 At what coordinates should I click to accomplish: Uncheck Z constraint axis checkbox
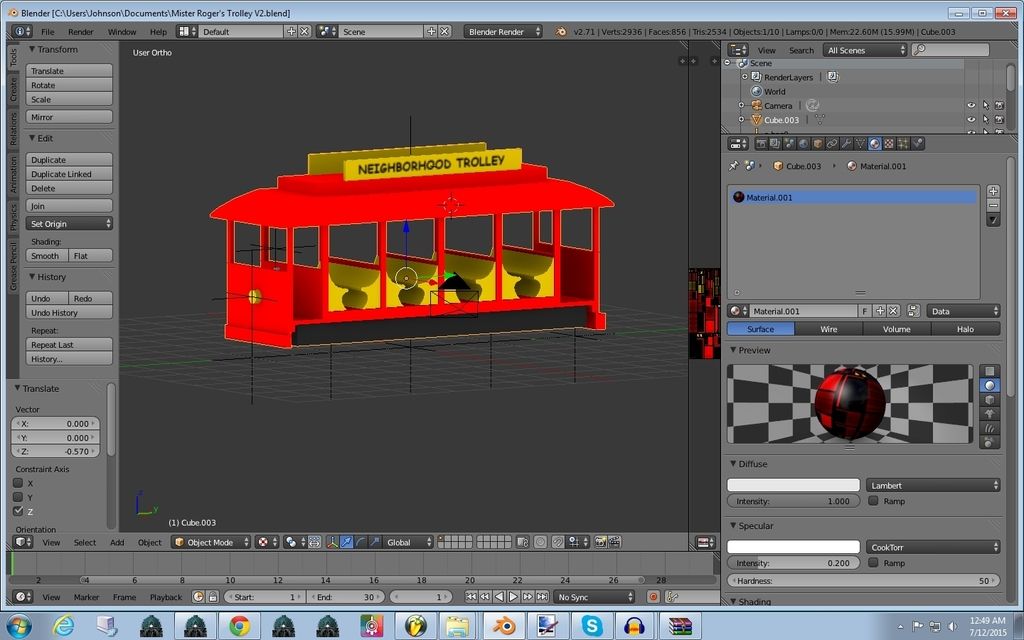pyautogui.click(x=18, y=511)
